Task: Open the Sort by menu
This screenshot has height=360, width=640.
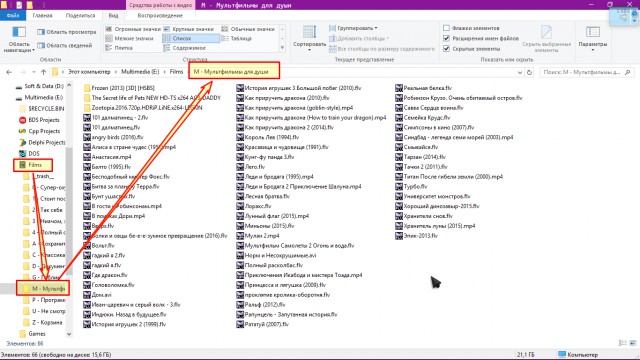Action: (309, 38)
